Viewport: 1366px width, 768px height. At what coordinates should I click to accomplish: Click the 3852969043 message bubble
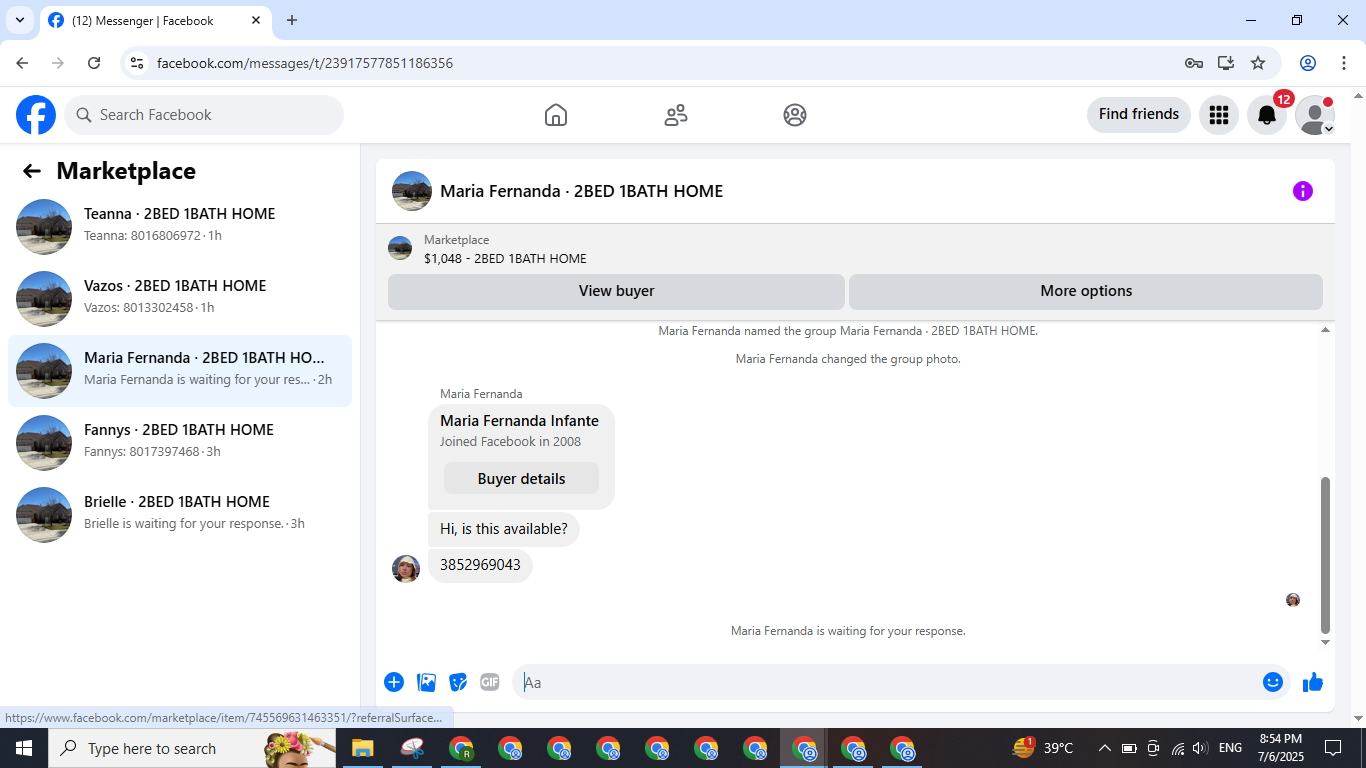pyautogui.click(x=480, y=565)
